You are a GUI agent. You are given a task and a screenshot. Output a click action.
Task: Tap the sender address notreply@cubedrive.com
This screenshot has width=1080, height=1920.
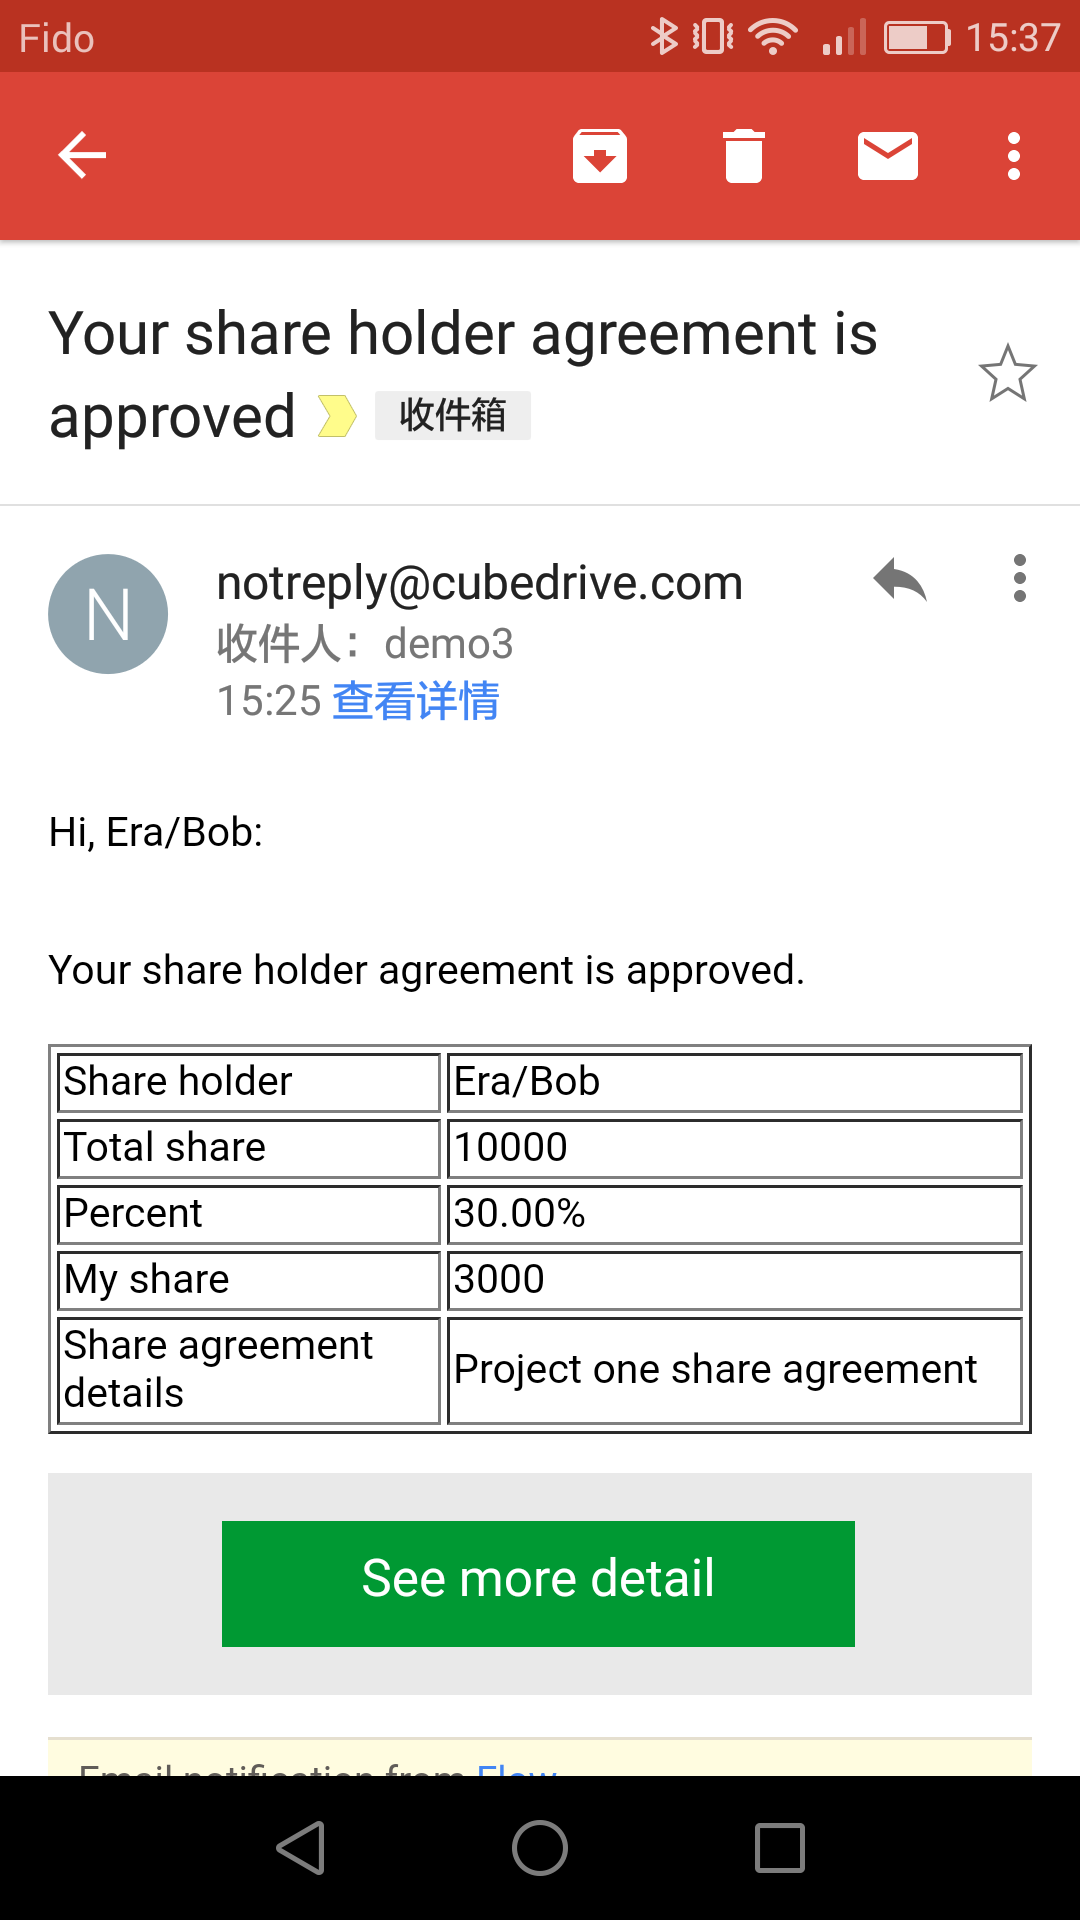click(480, 583)
